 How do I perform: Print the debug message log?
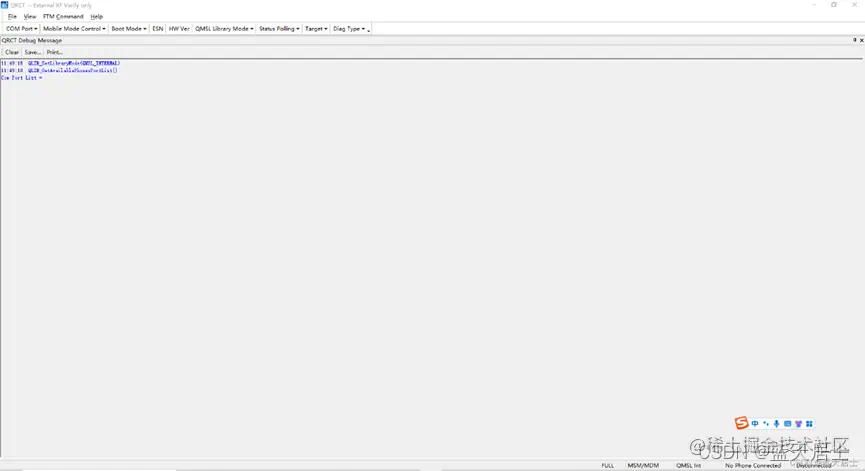pyautogui.click(x=55, y=52)
